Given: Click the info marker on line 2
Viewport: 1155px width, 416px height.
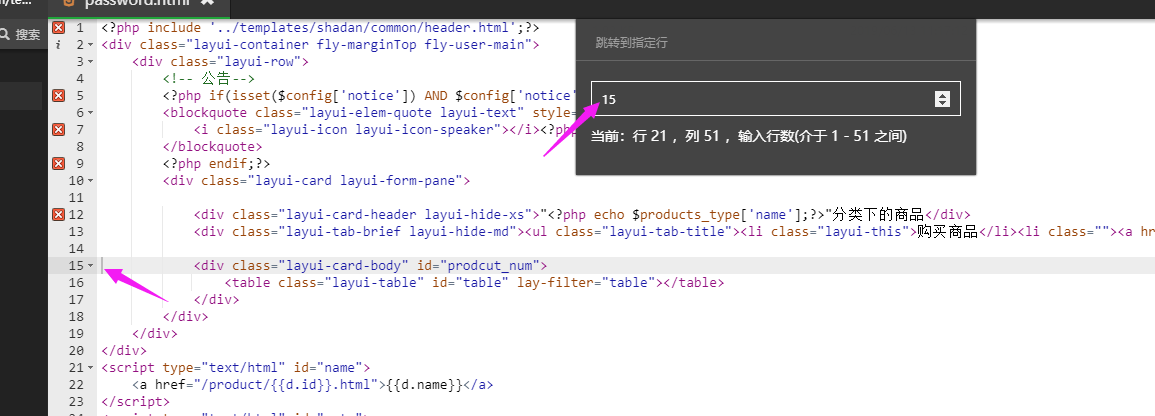Looking at the screenshot, I should pos(59,45).
